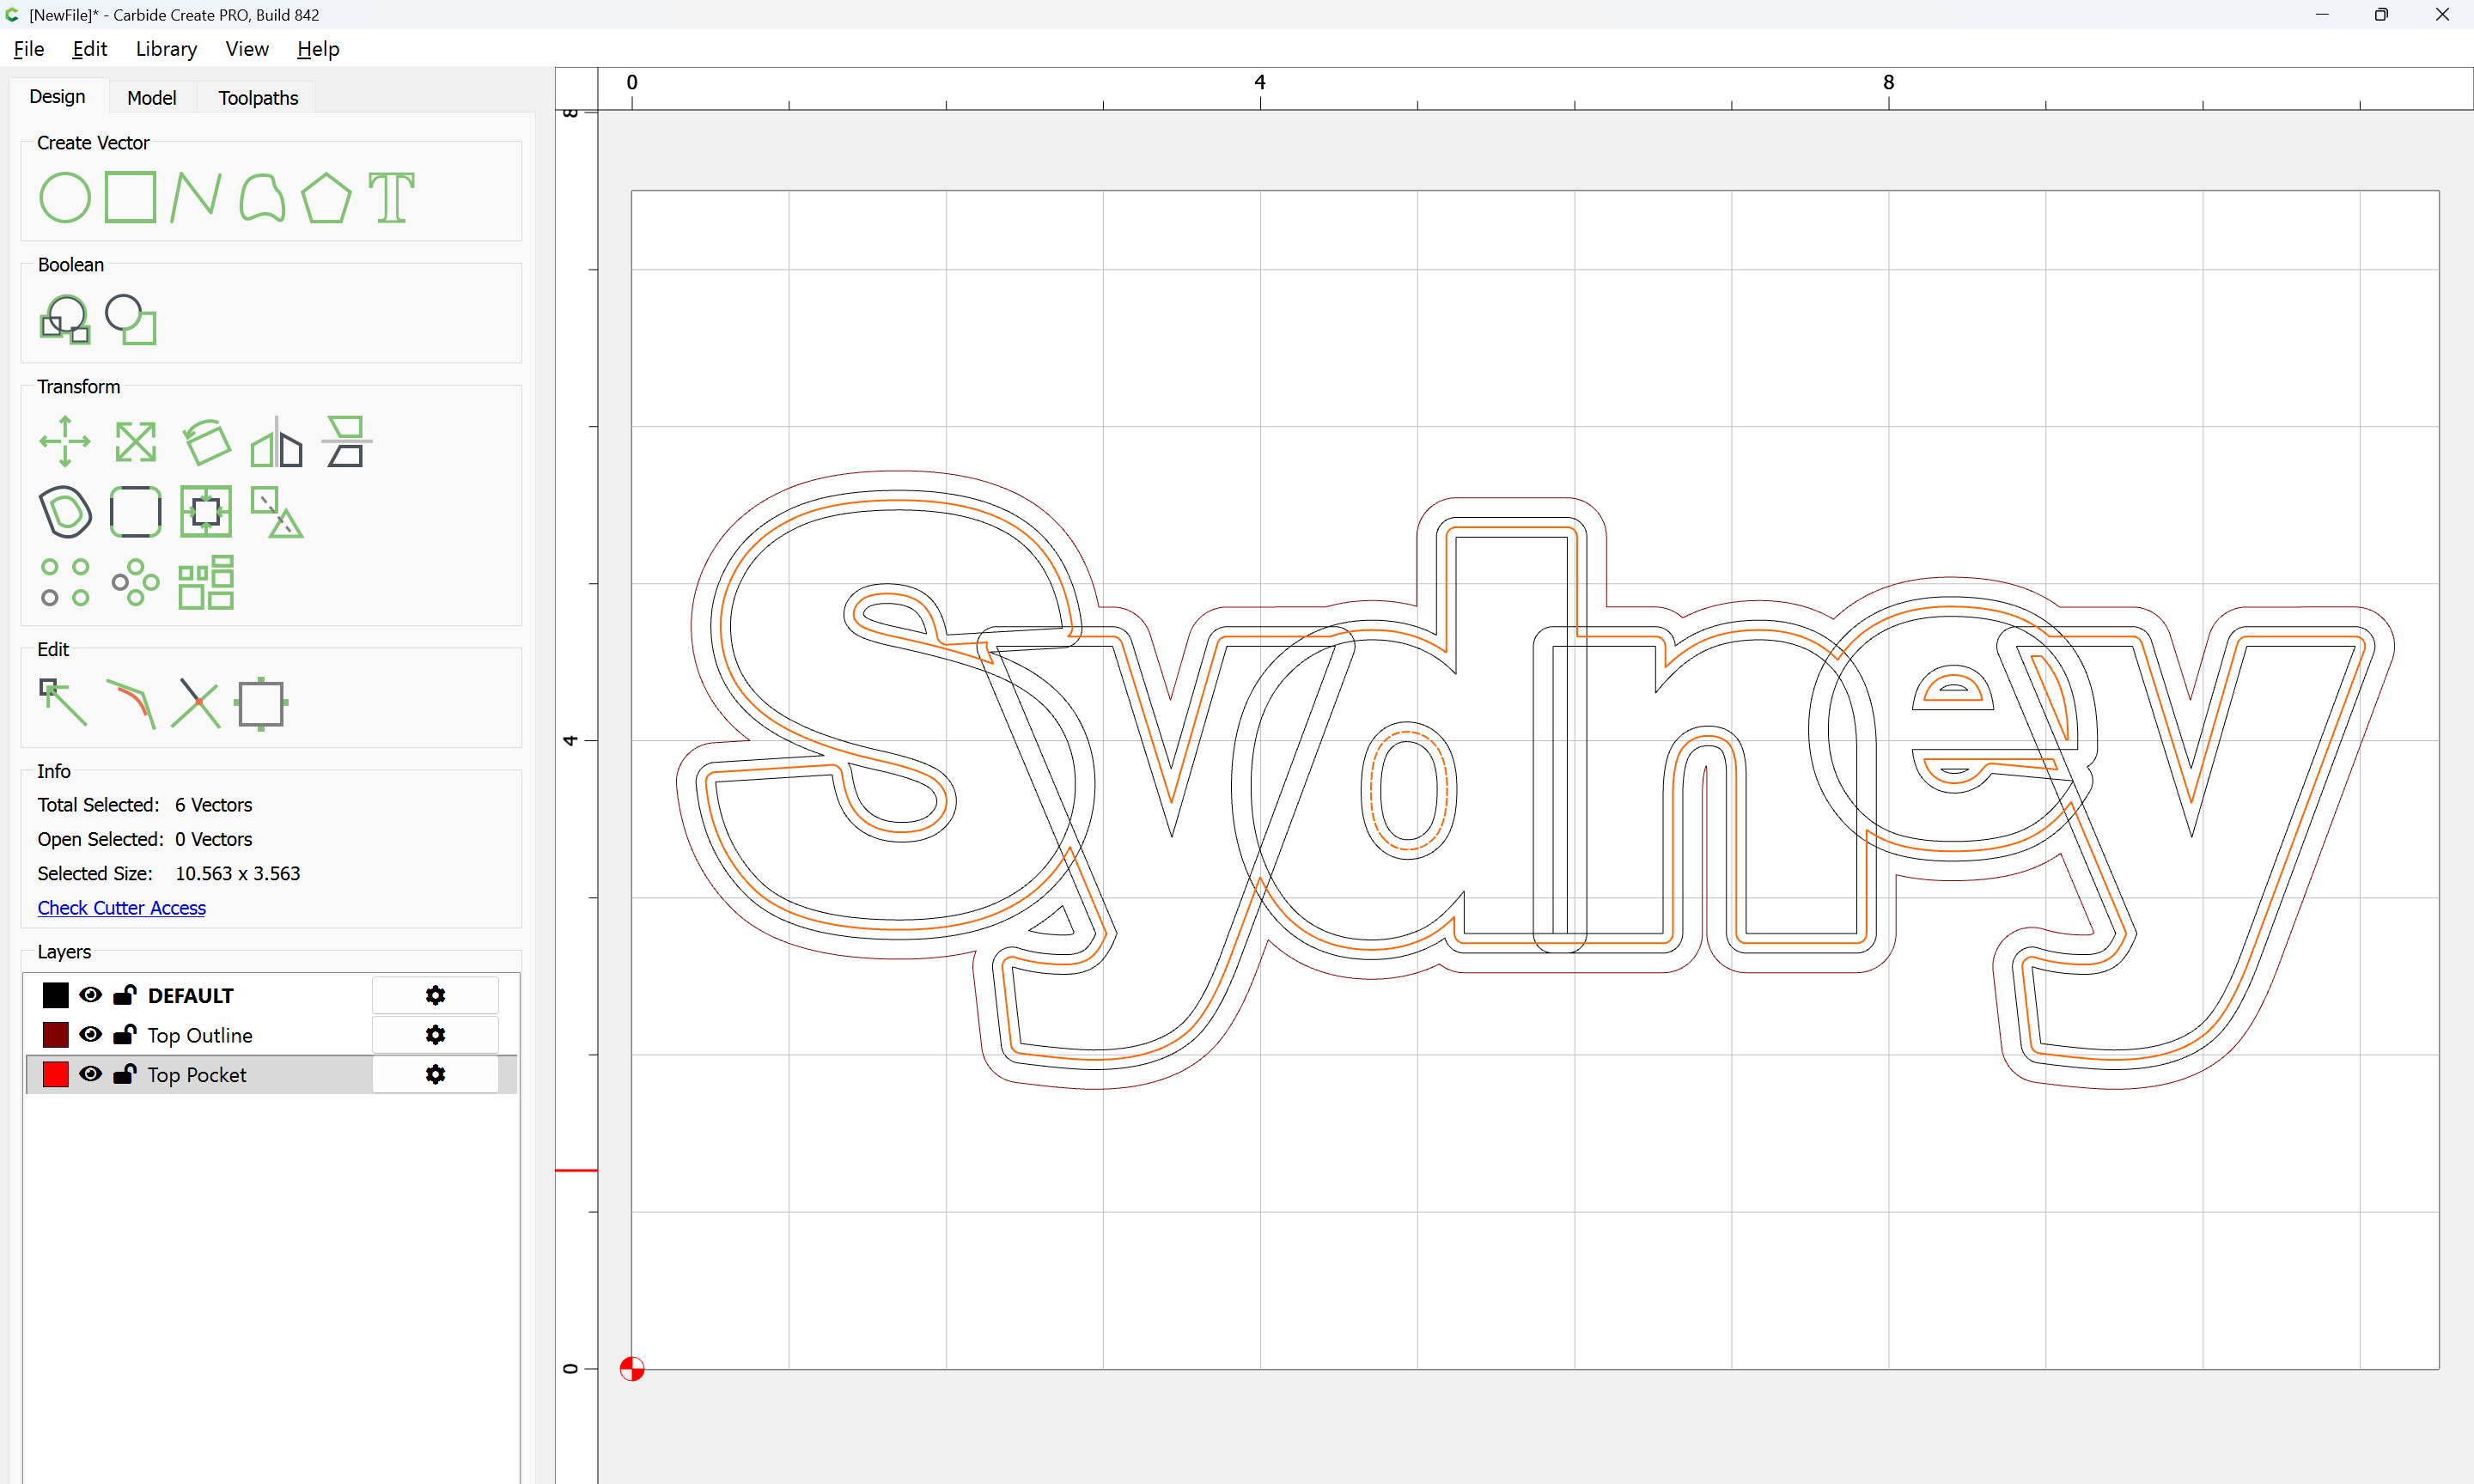Lock the DEFAULT layer
This screenshot has width=2474, height=1484.
point(125,995)
